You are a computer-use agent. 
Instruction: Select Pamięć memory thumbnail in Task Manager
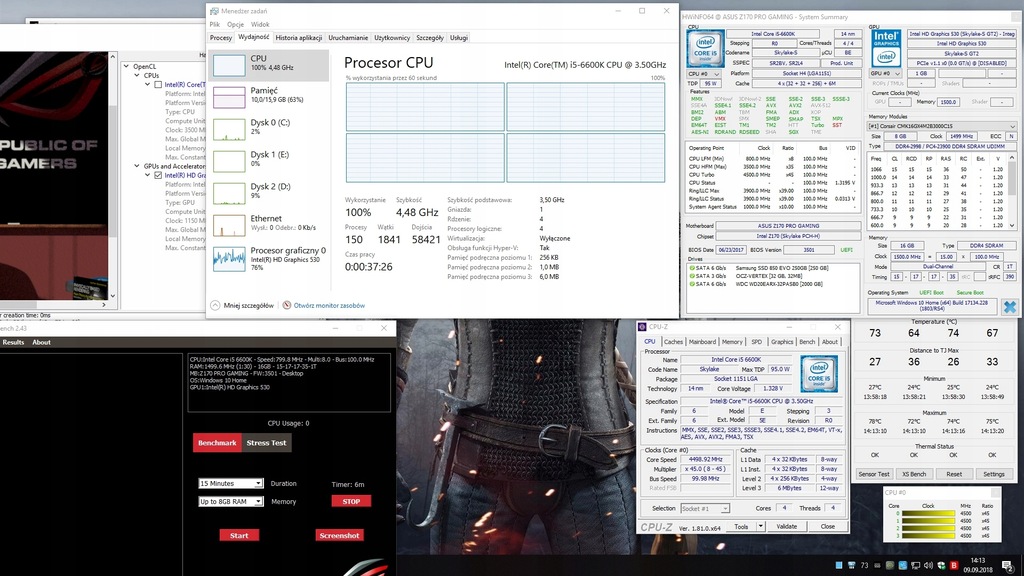coord(229,97)
